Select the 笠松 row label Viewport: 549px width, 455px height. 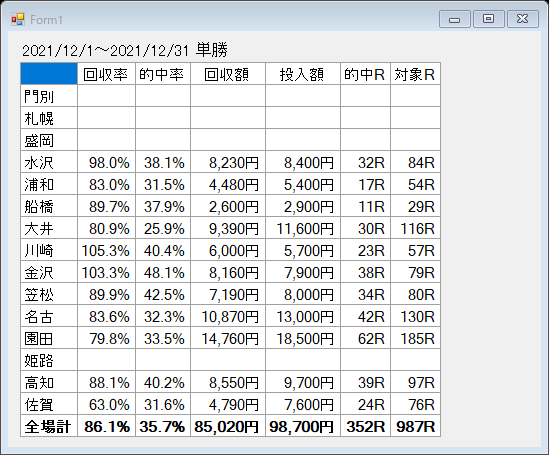49,294
